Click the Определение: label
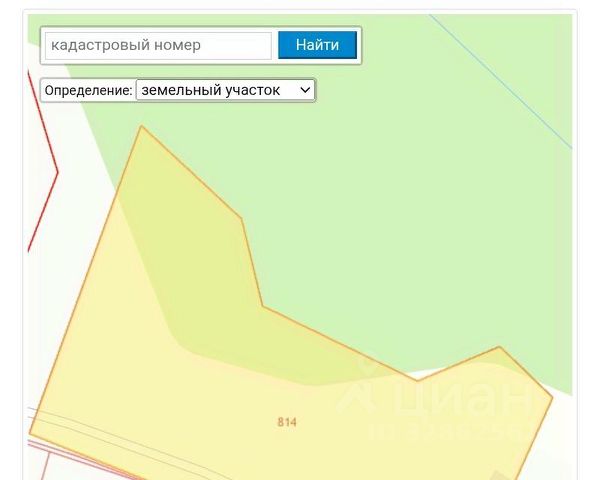This screenshot has height=480, width=600. tap(88, 91)
